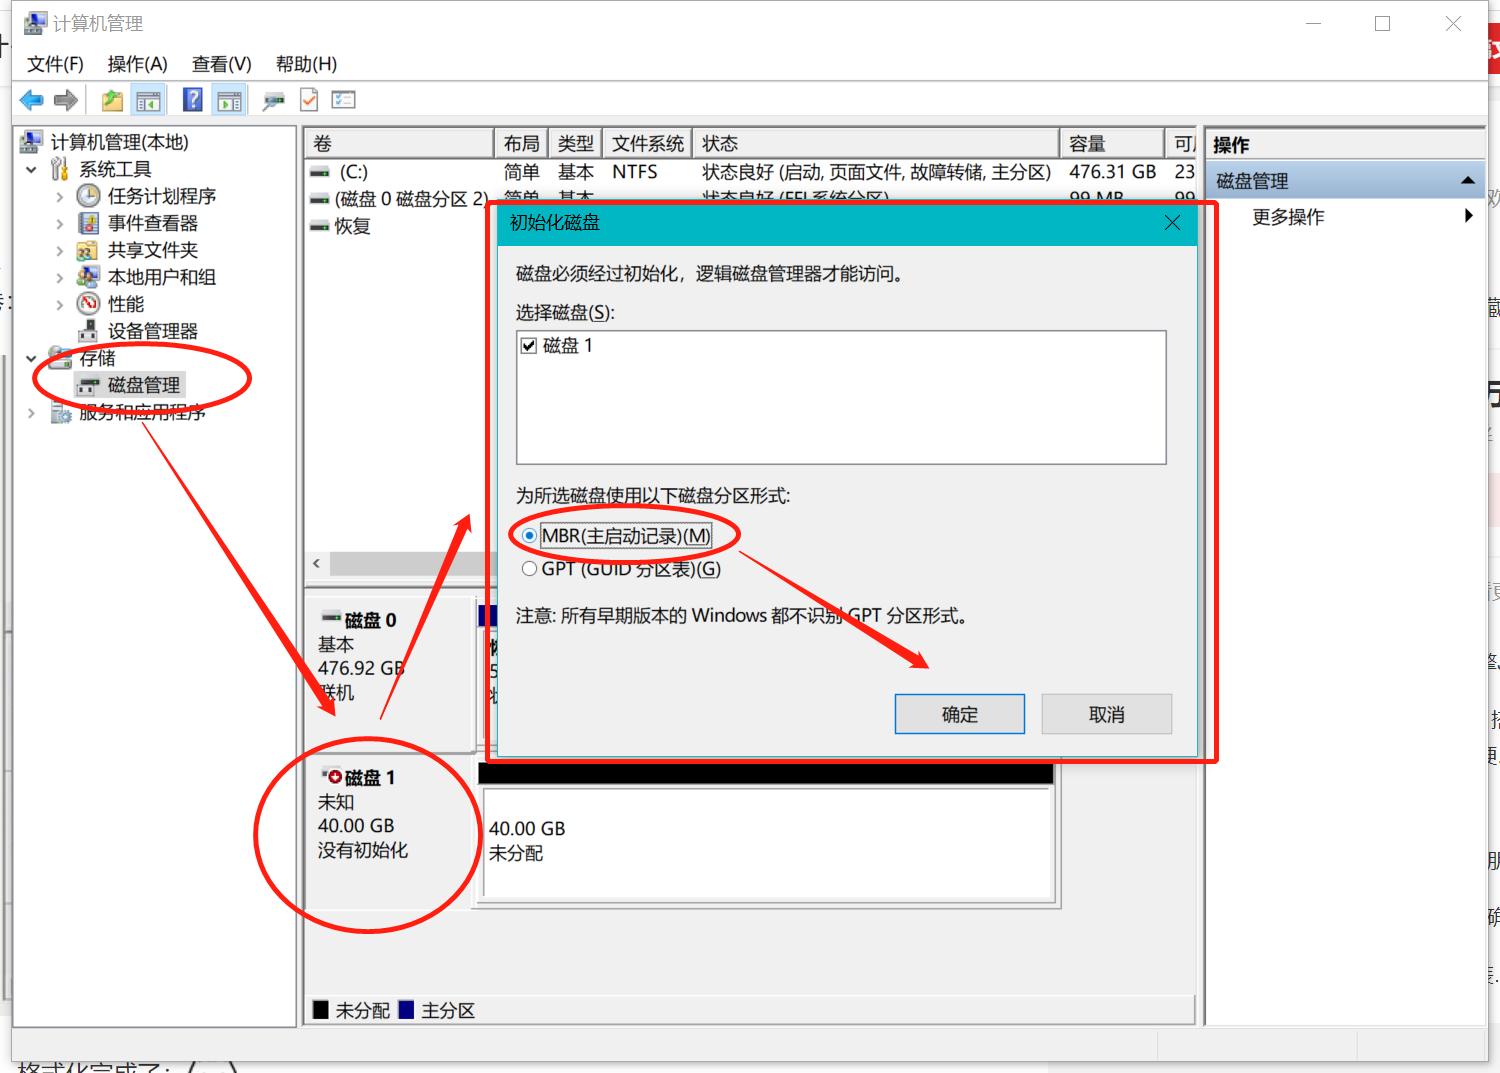
Task: Sort by the 文件系统 column header
Action: click(x=648, y=143)
